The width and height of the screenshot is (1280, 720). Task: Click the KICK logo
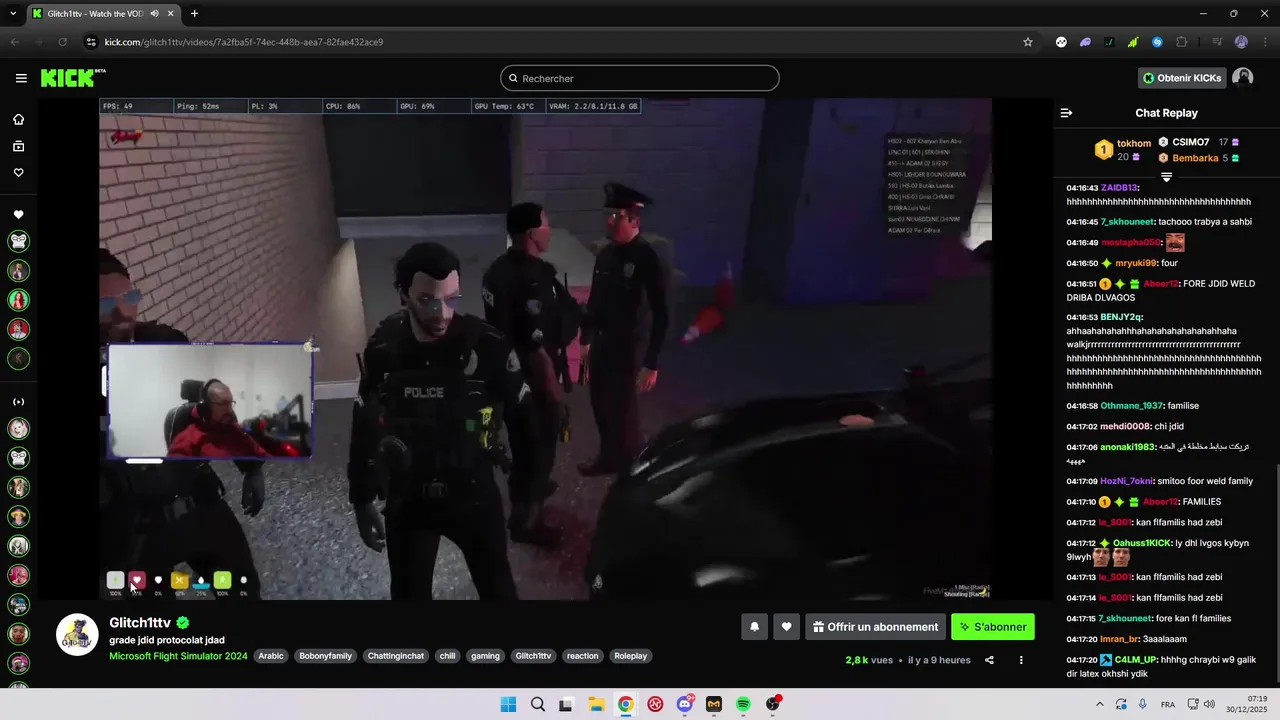tap(72, 78)
